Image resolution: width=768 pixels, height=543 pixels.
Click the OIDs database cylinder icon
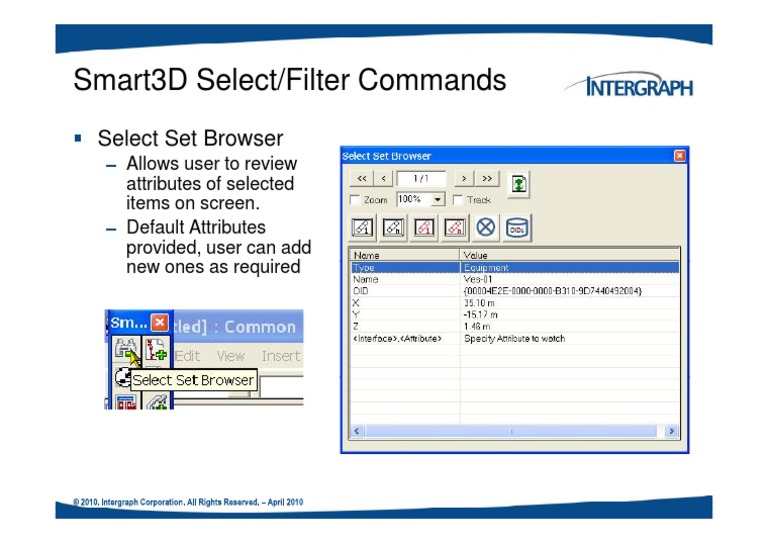517,228
